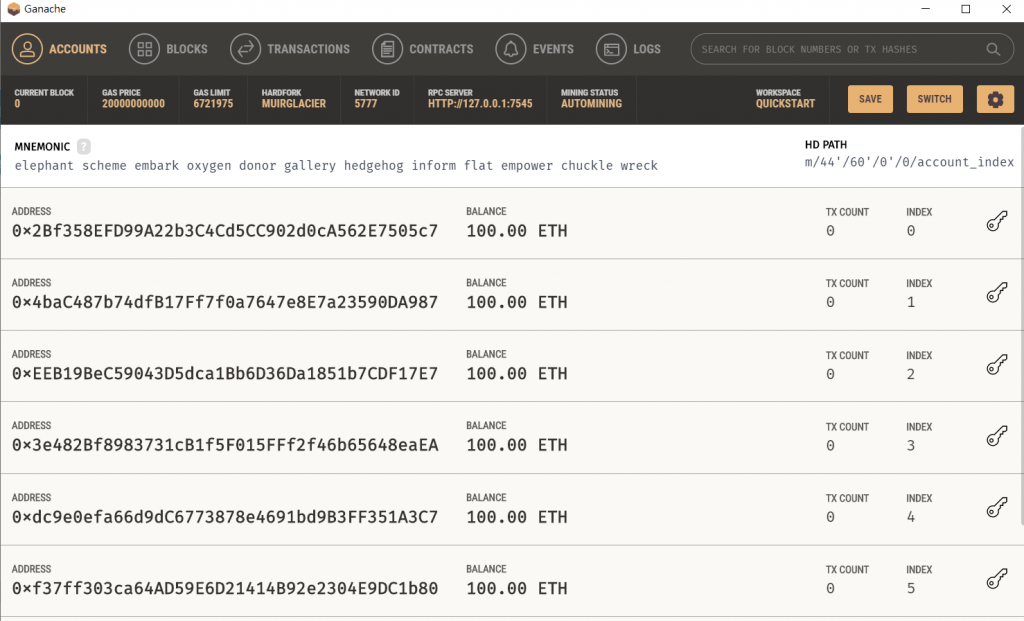This screenshot has width=1024, height=621.
Task: Go to the Contracts tab
Action: [423, 49]
